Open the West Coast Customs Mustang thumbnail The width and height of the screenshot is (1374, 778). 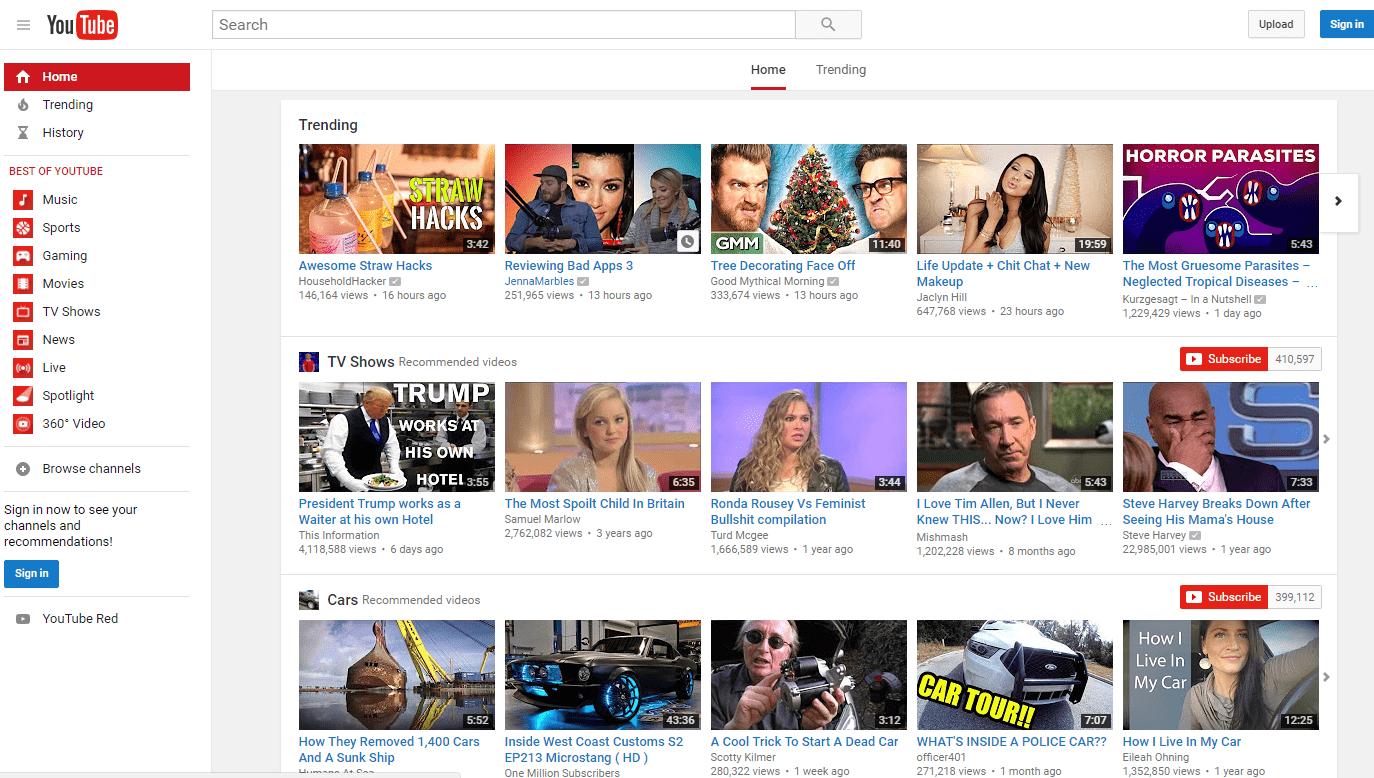tap(603, 675)
